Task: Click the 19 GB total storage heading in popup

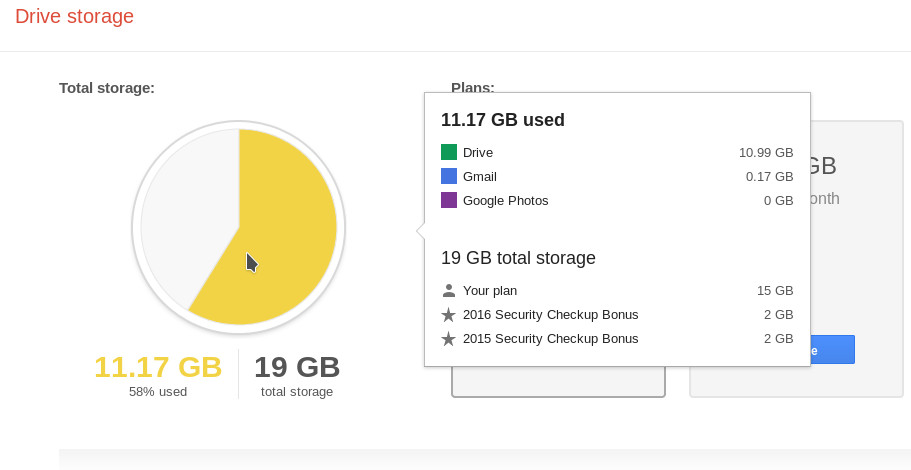Action: 518,258
